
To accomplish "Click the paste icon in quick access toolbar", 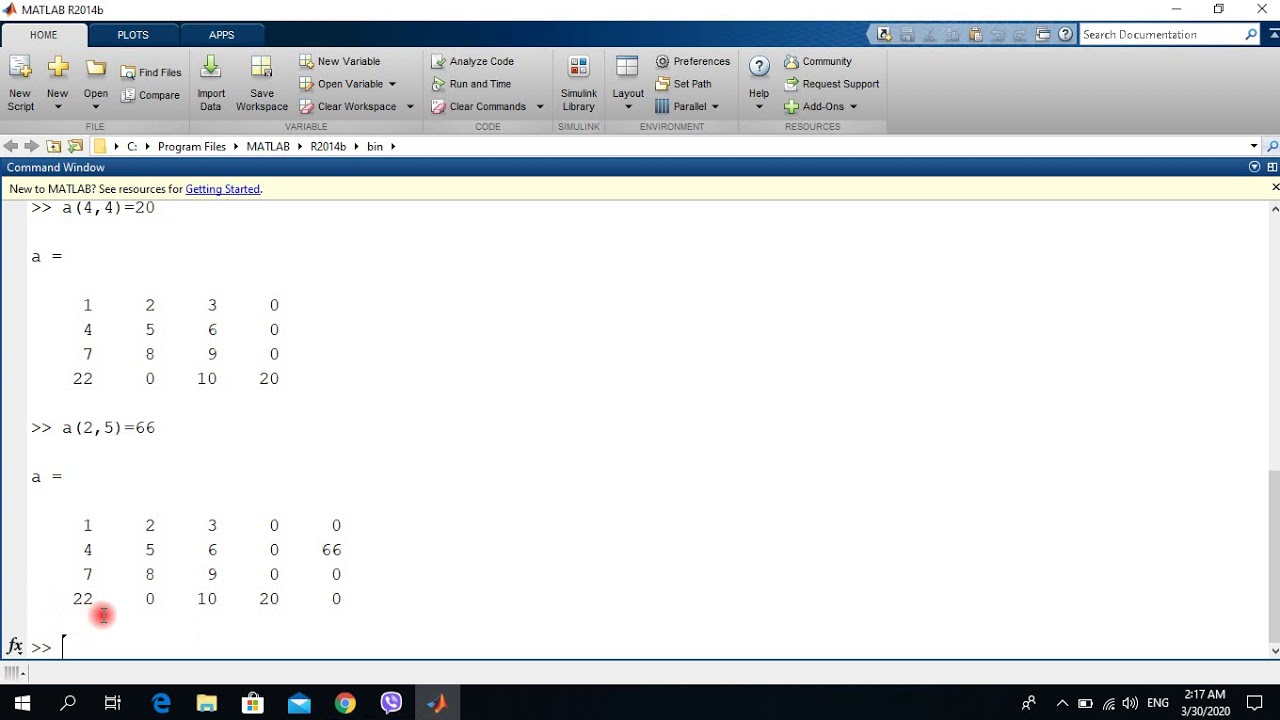I will (x=975, y=34).
